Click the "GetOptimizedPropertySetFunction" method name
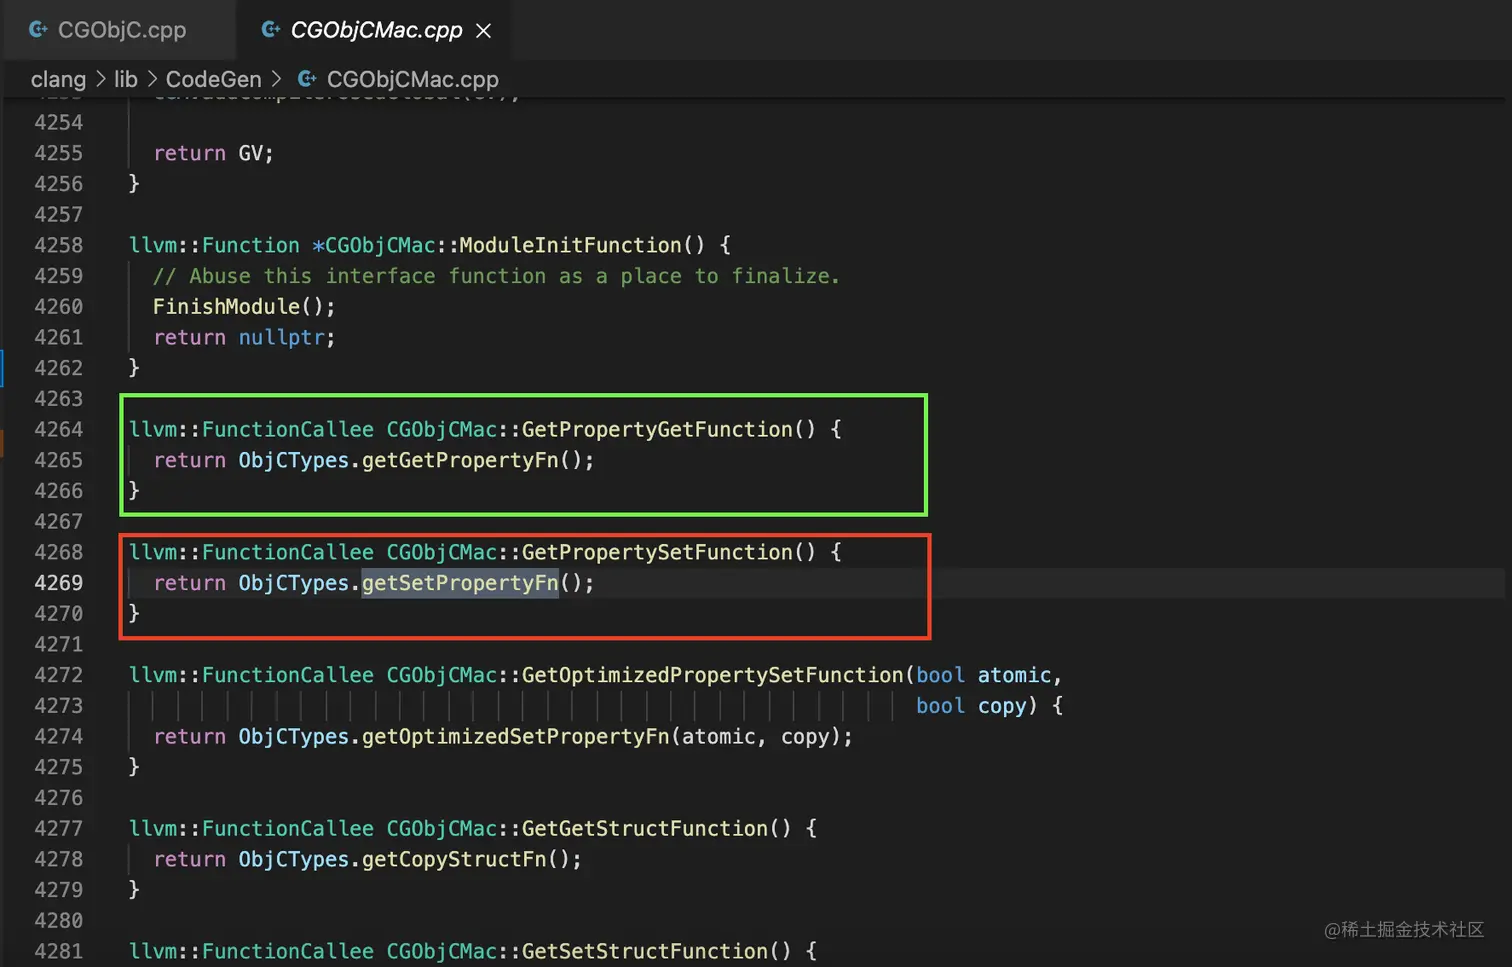This screenshot has height=967, width=1512. pyautogui.click(x=712, y=675)
